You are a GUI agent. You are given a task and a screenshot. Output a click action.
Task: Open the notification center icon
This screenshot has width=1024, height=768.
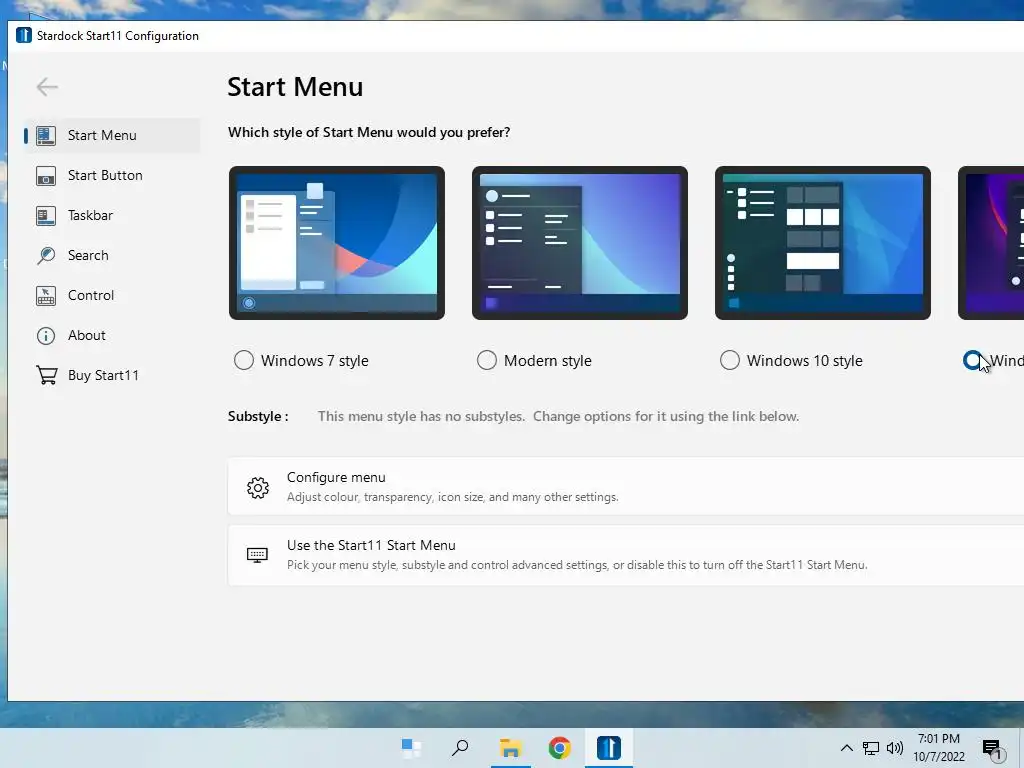point(991,750)
